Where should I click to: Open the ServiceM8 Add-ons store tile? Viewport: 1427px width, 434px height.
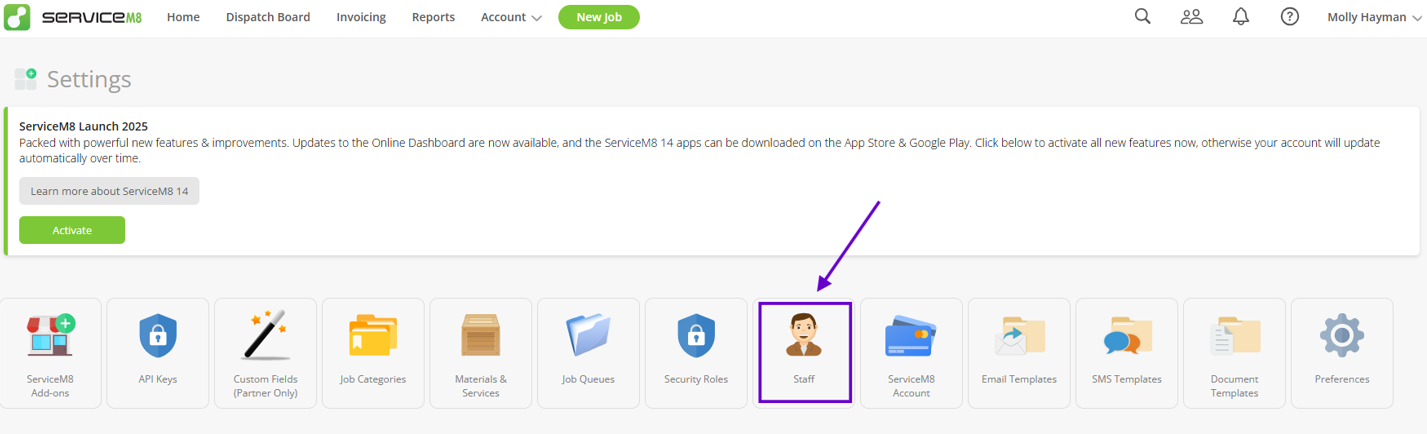50,353
